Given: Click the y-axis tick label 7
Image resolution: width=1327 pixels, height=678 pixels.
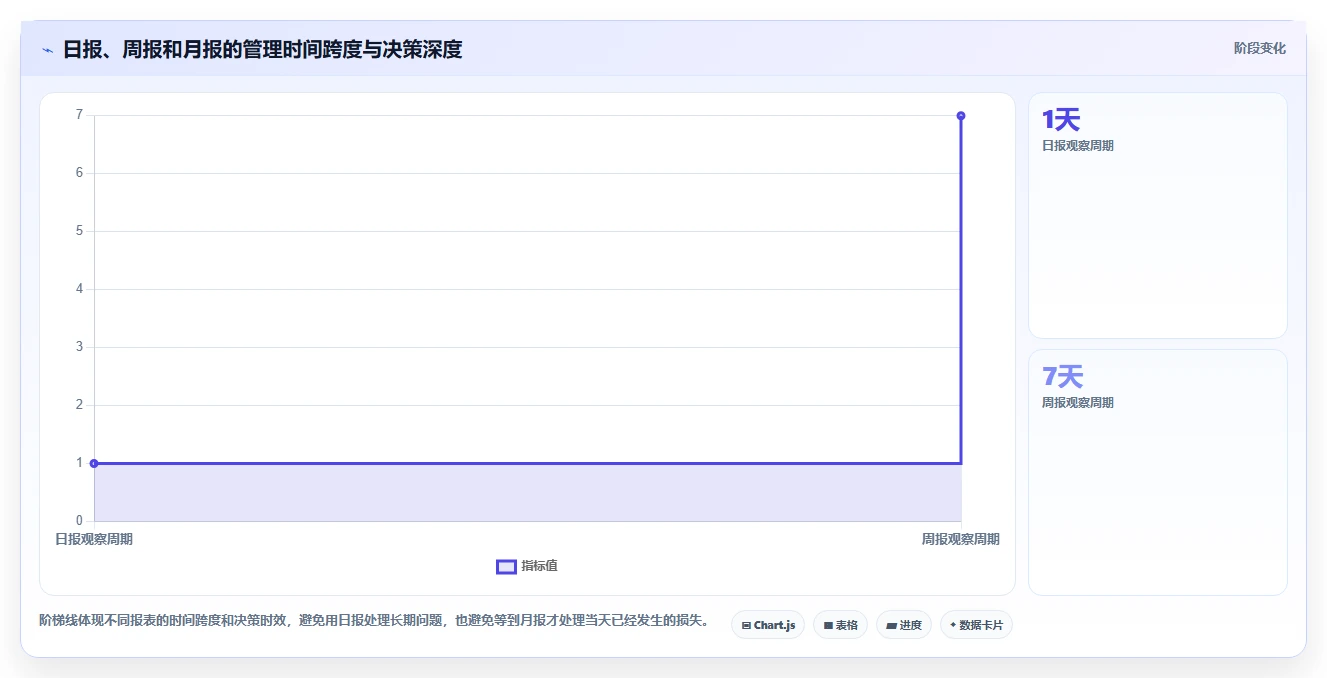Looking at the screenshot, I should click(x=79, y=115).
